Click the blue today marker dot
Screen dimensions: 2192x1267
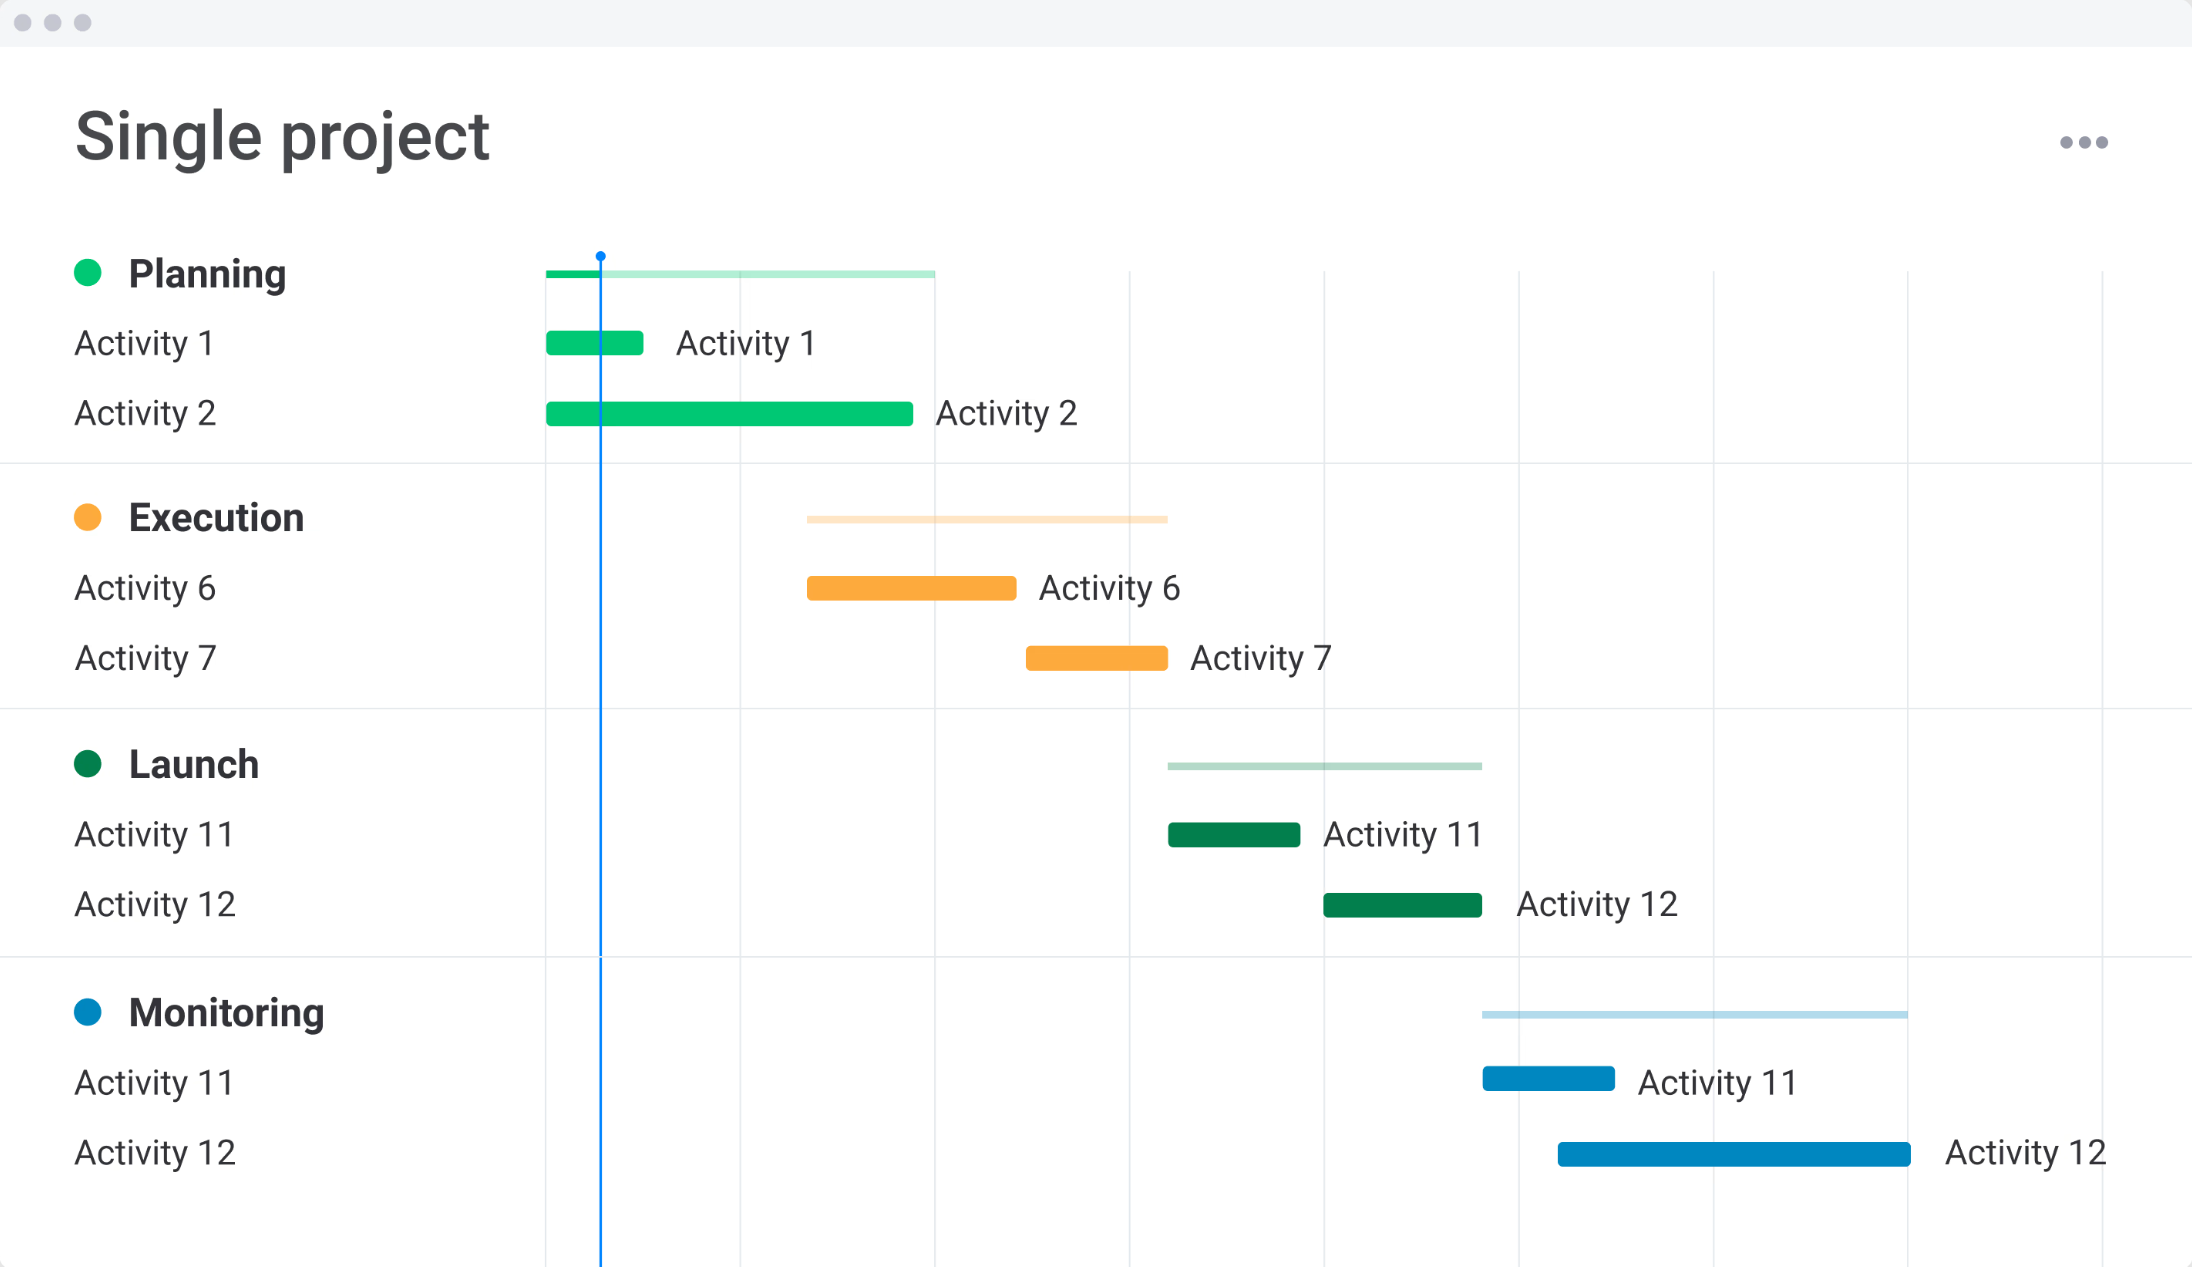point(600,257)
